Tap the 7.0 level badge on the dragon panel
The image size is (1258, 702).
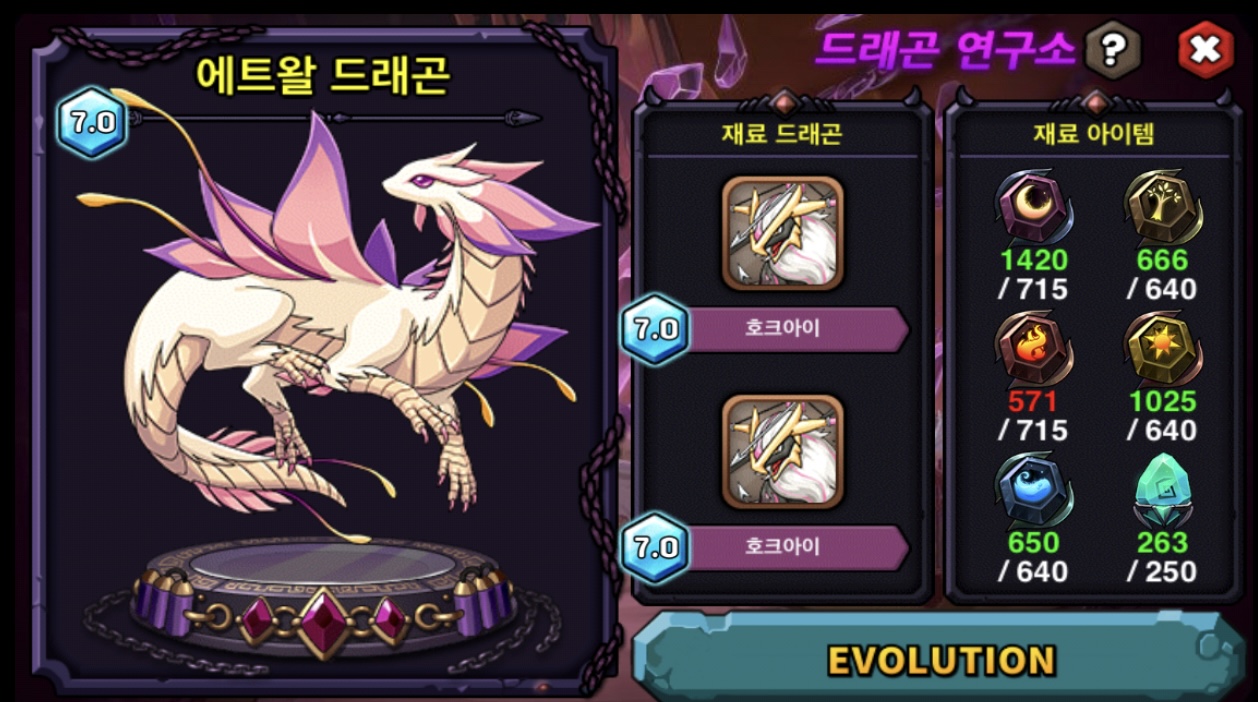coord(92,123)
